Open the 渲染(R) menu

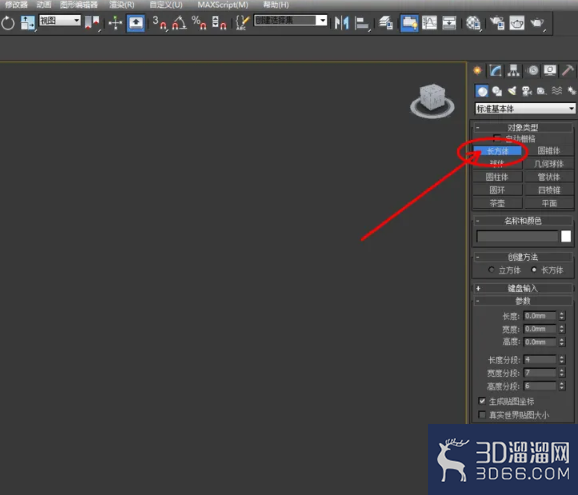point(122,5)
